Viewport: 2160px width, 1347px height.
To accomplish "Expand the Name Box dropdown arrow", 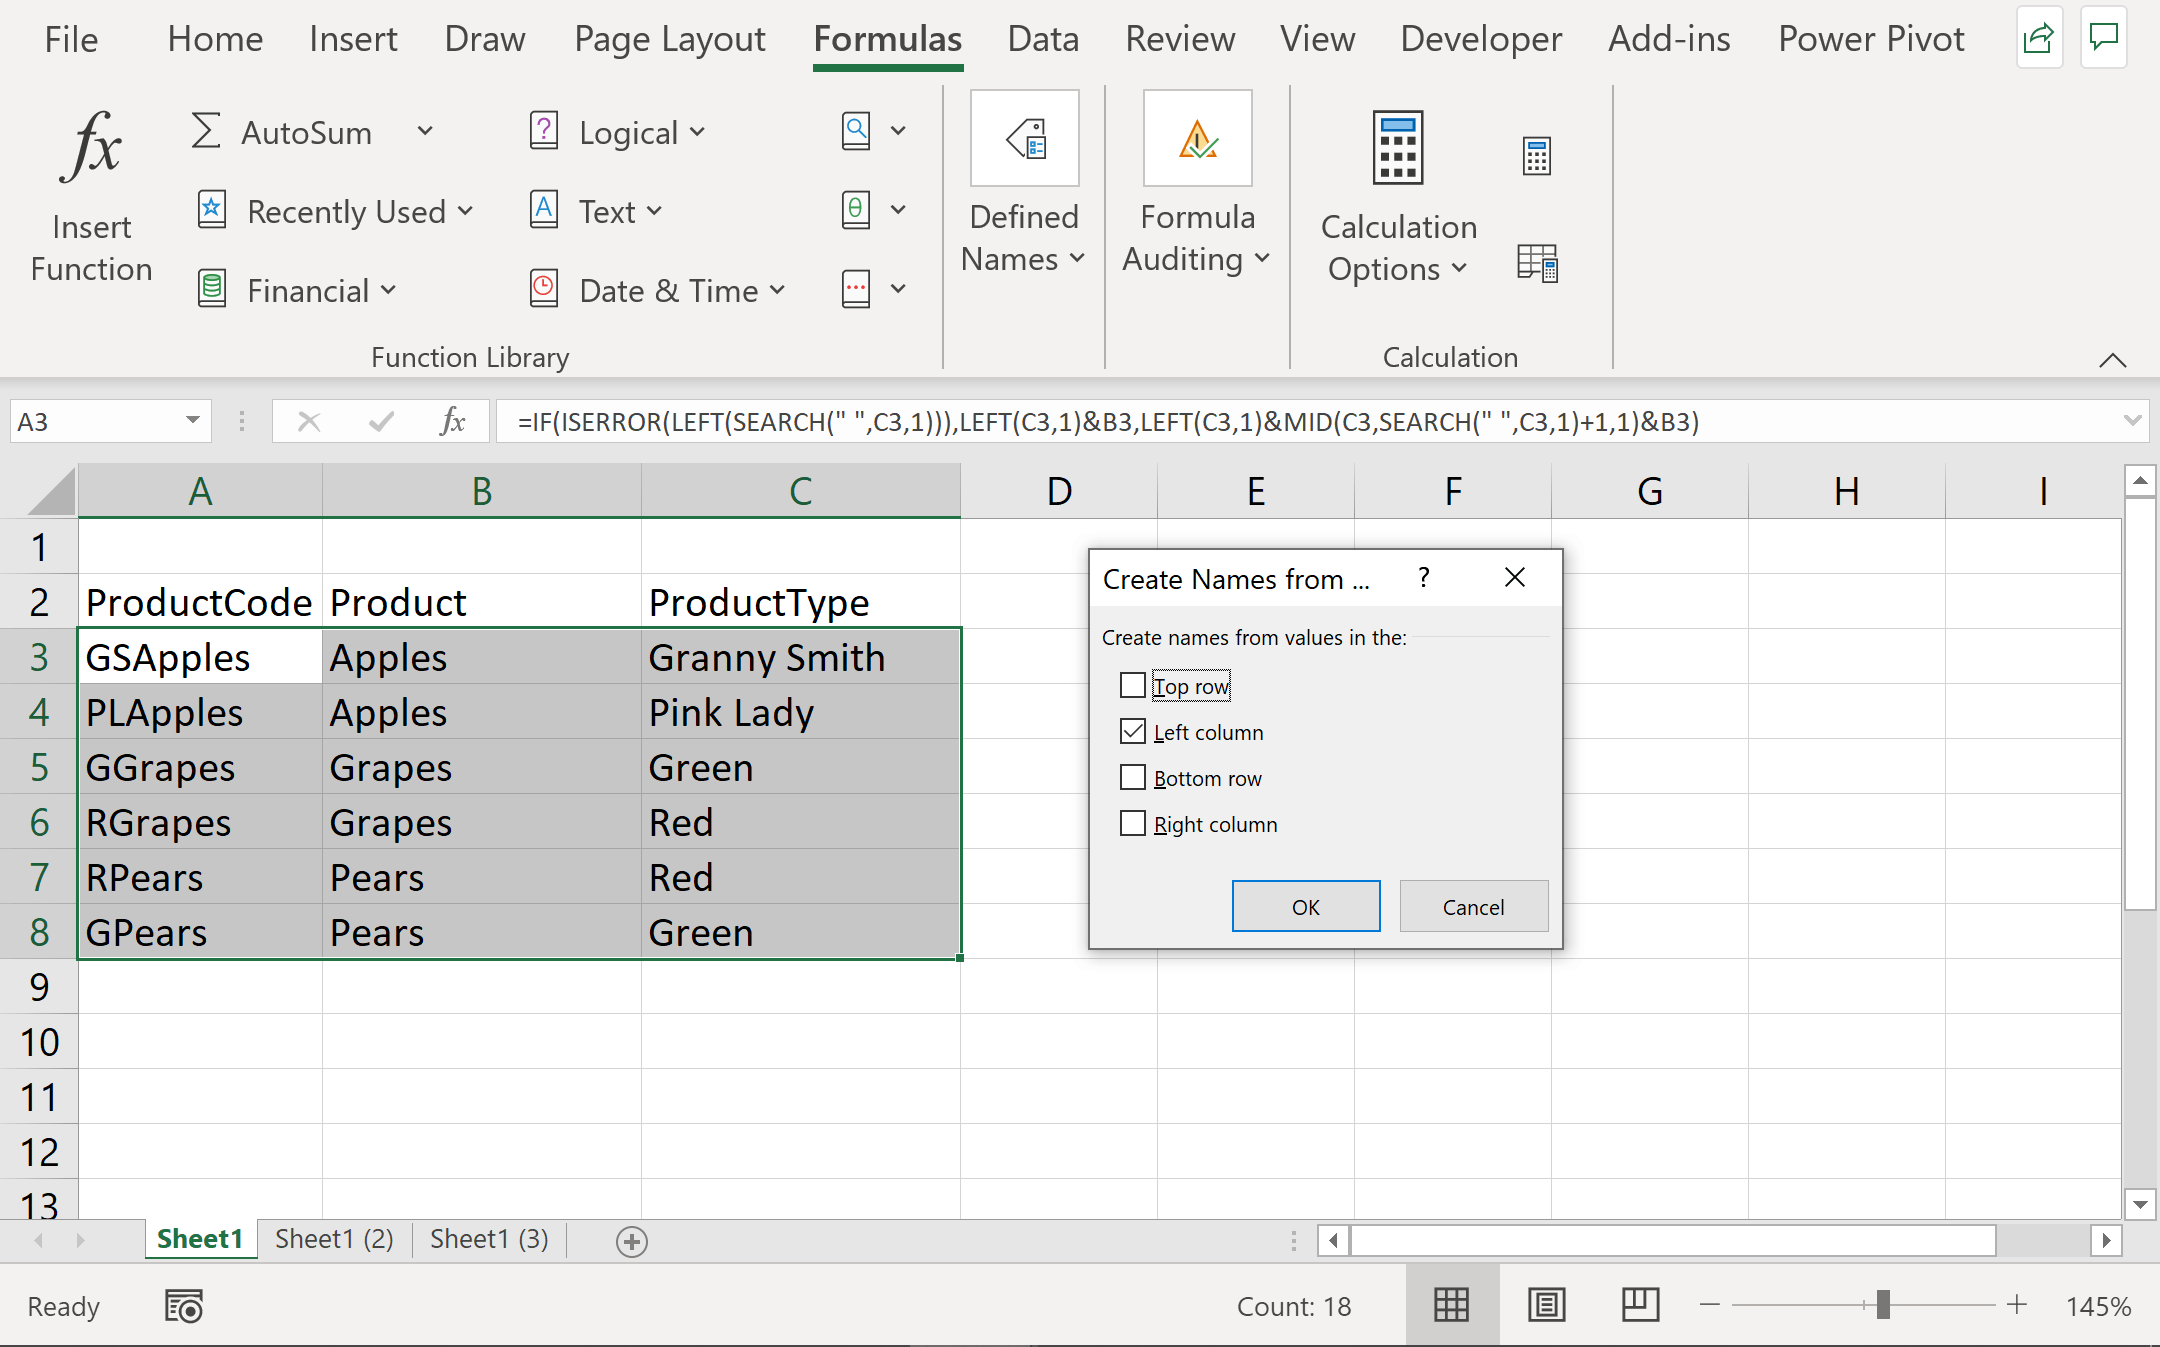I will point(193,421).
